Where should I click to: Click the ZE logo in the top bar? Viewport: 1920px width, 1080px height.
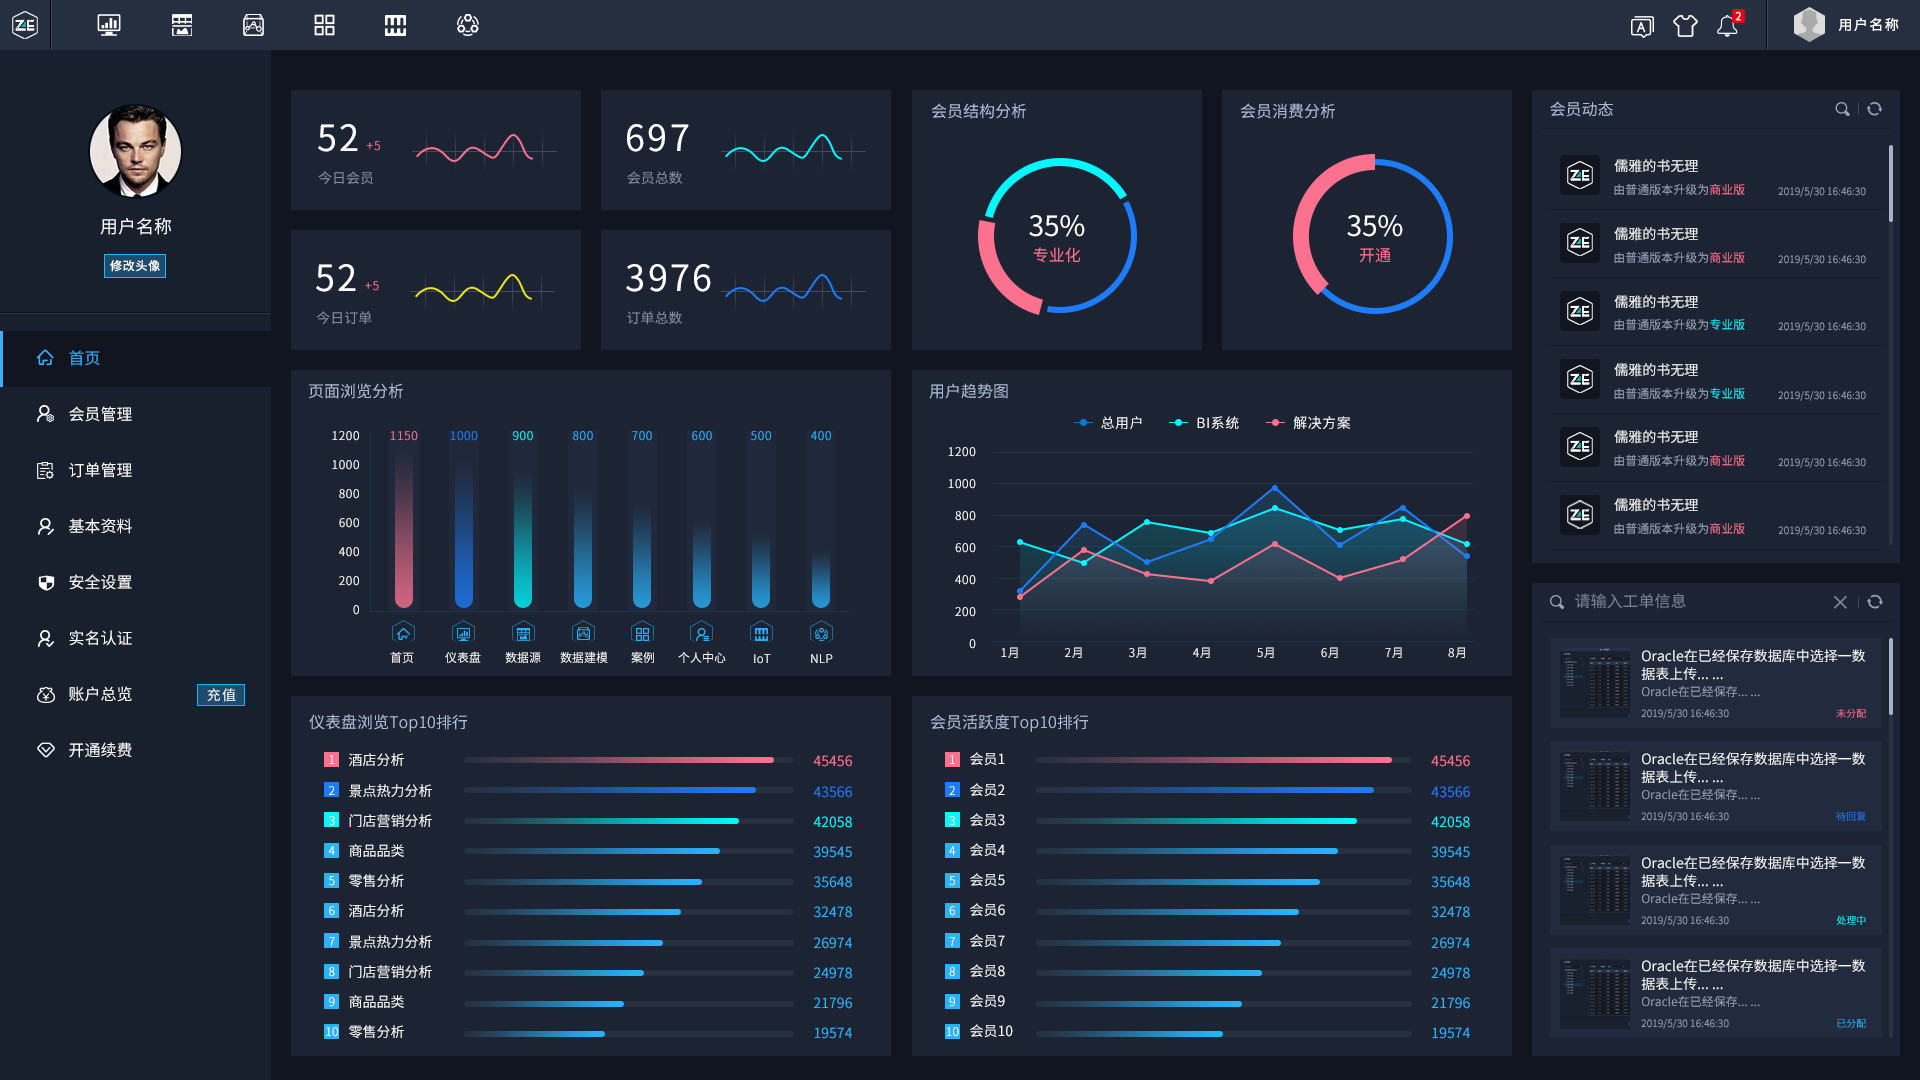pos(25,25)
